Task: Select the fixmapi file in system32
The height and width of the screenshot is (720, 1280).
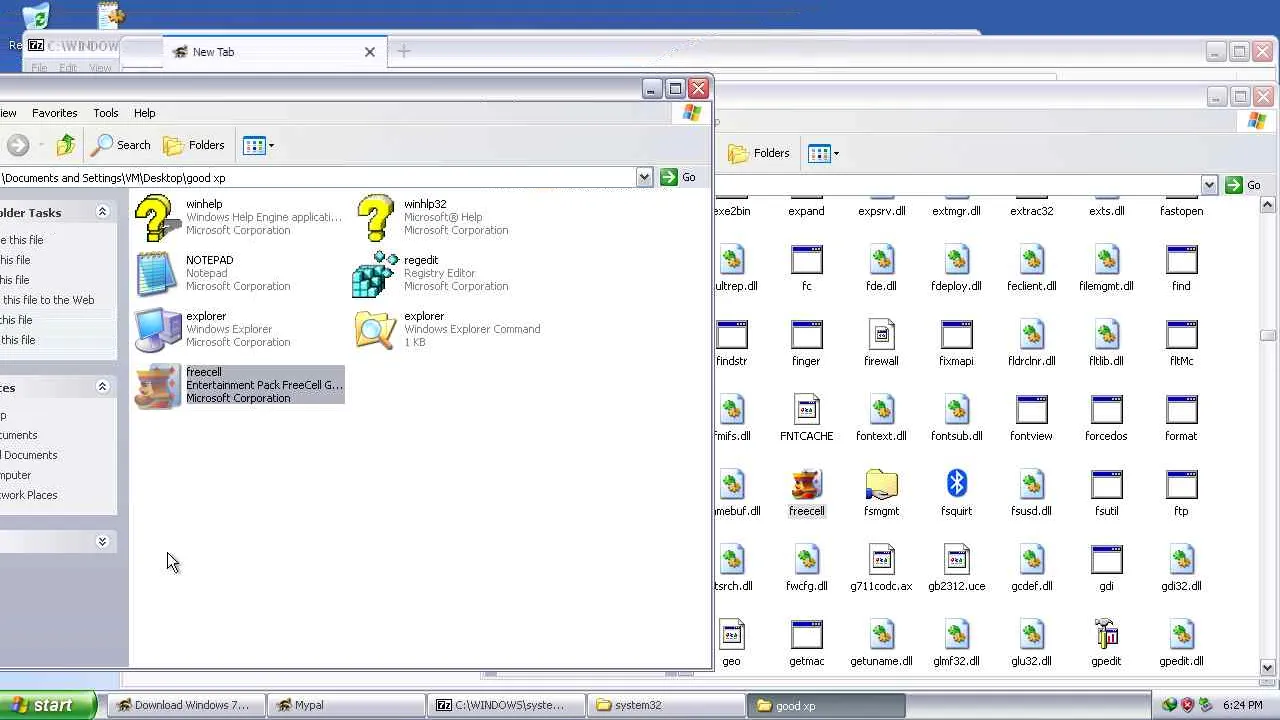Action: (956, 344)
